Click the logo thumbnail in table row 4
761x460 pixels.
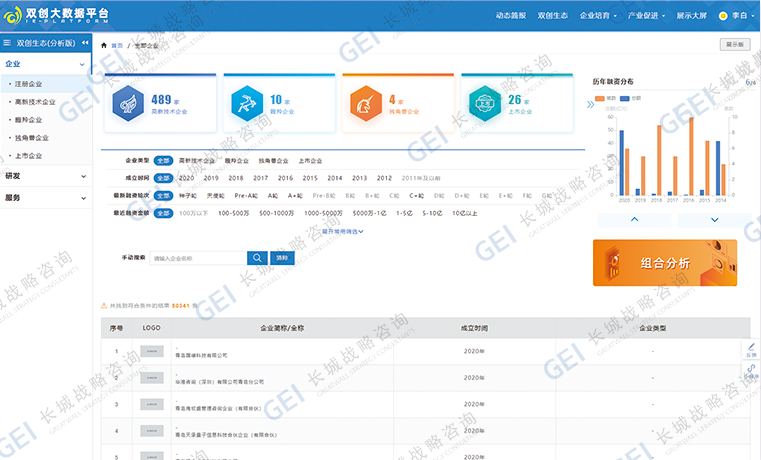tap(152, 430)
